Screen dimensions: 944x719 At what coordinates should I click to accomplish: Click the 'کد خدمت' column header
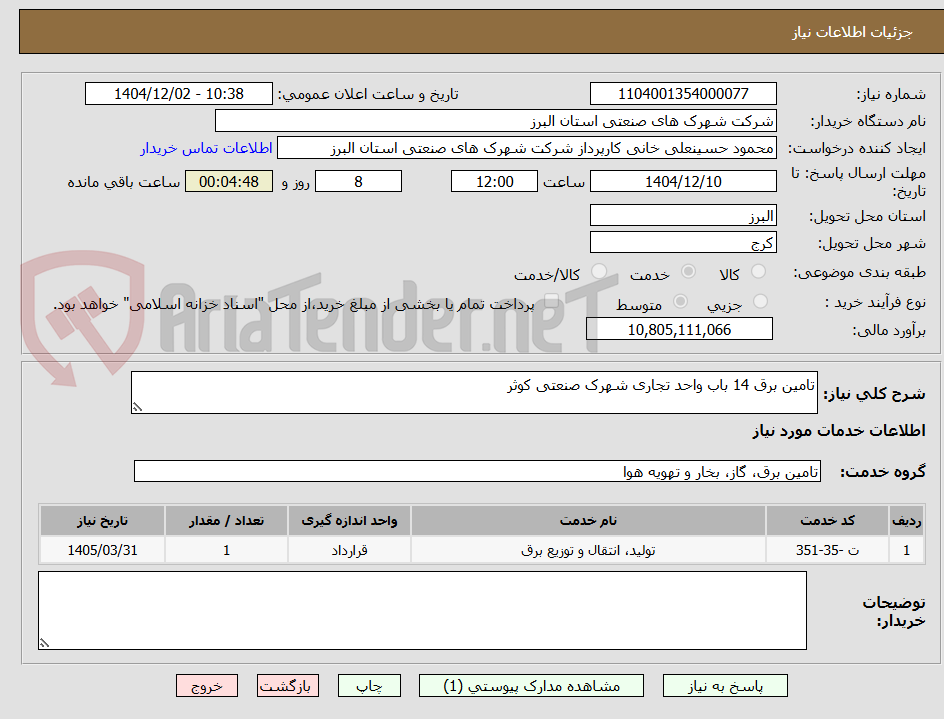(827, 520)
